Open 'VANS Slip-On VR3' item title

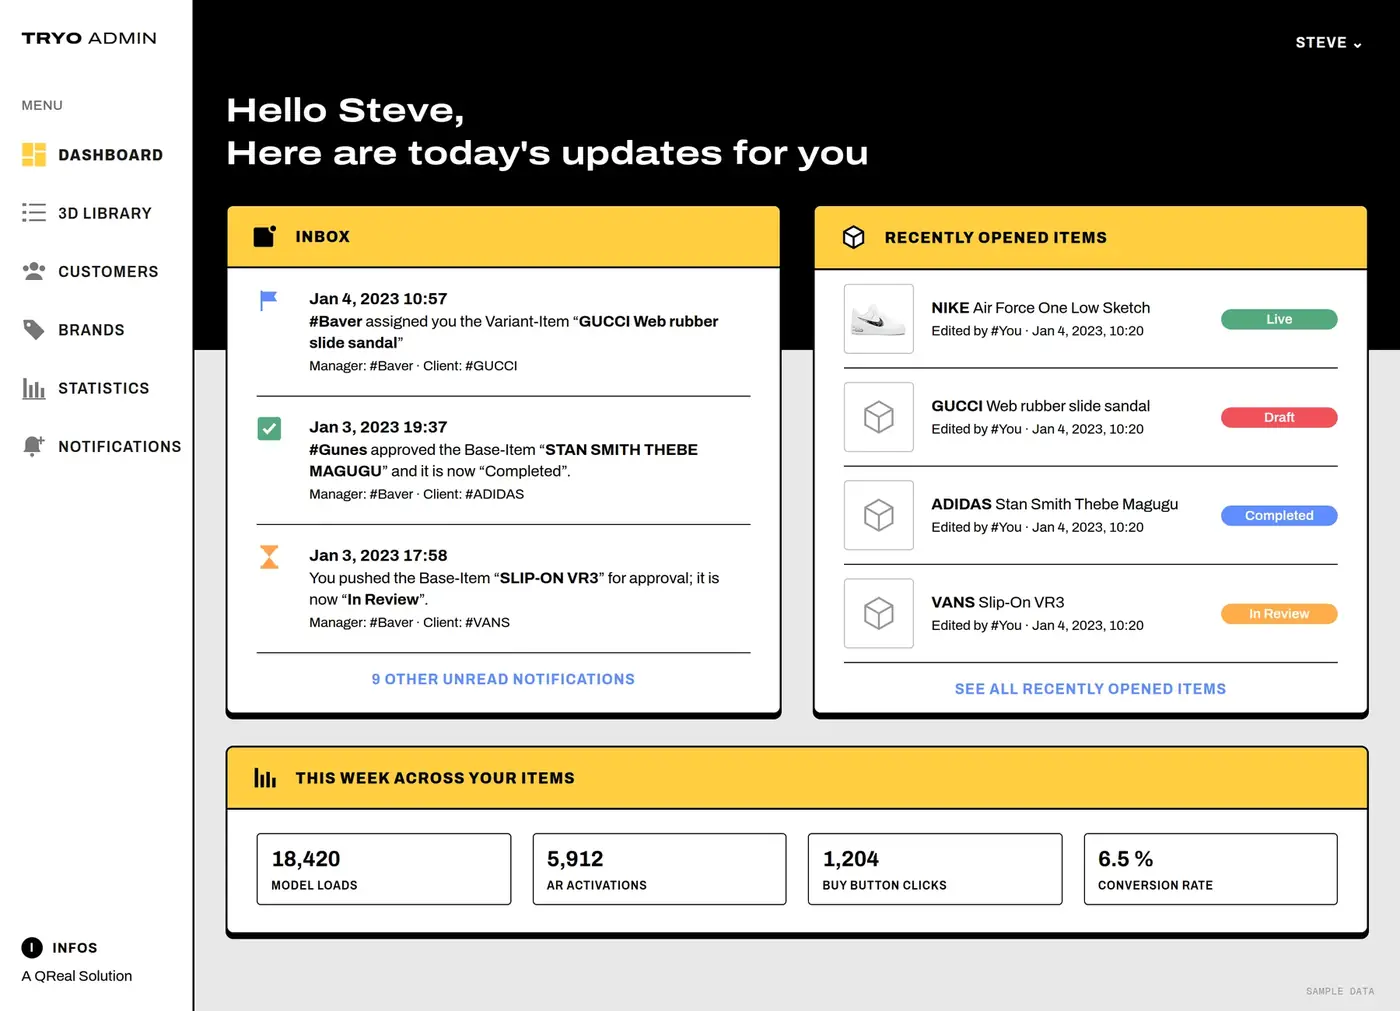(998, 602)
